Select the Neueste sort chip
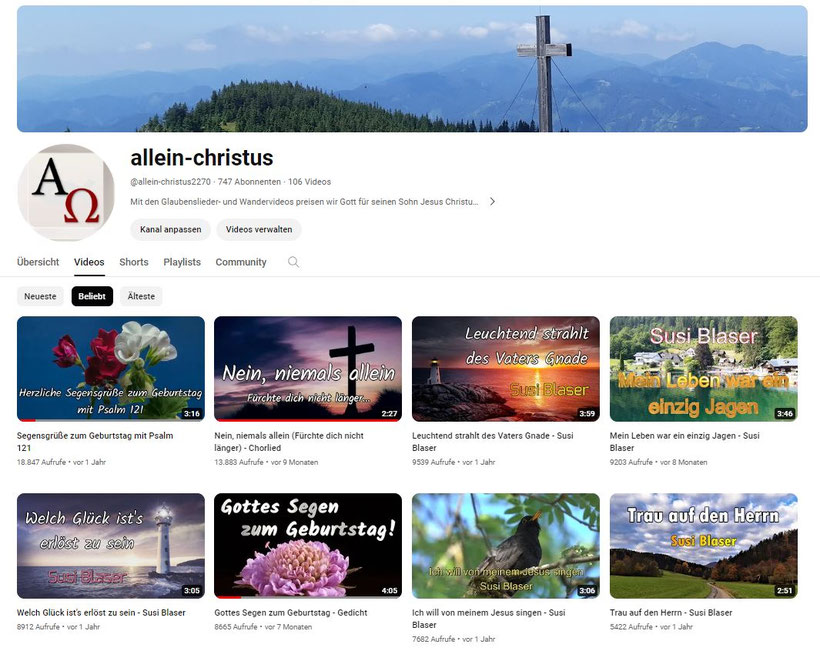Screen dimensions: 820x651 40,296
